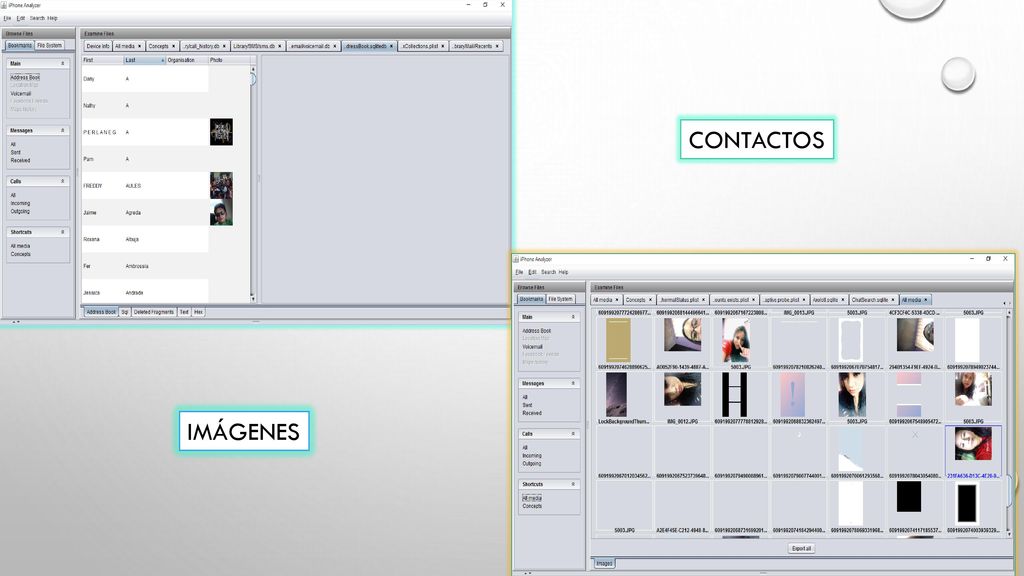The image size is (1024, 576).
Task: Close the All media tab in Address Book window
Action: pyautogui.click(x=140, y=46)
